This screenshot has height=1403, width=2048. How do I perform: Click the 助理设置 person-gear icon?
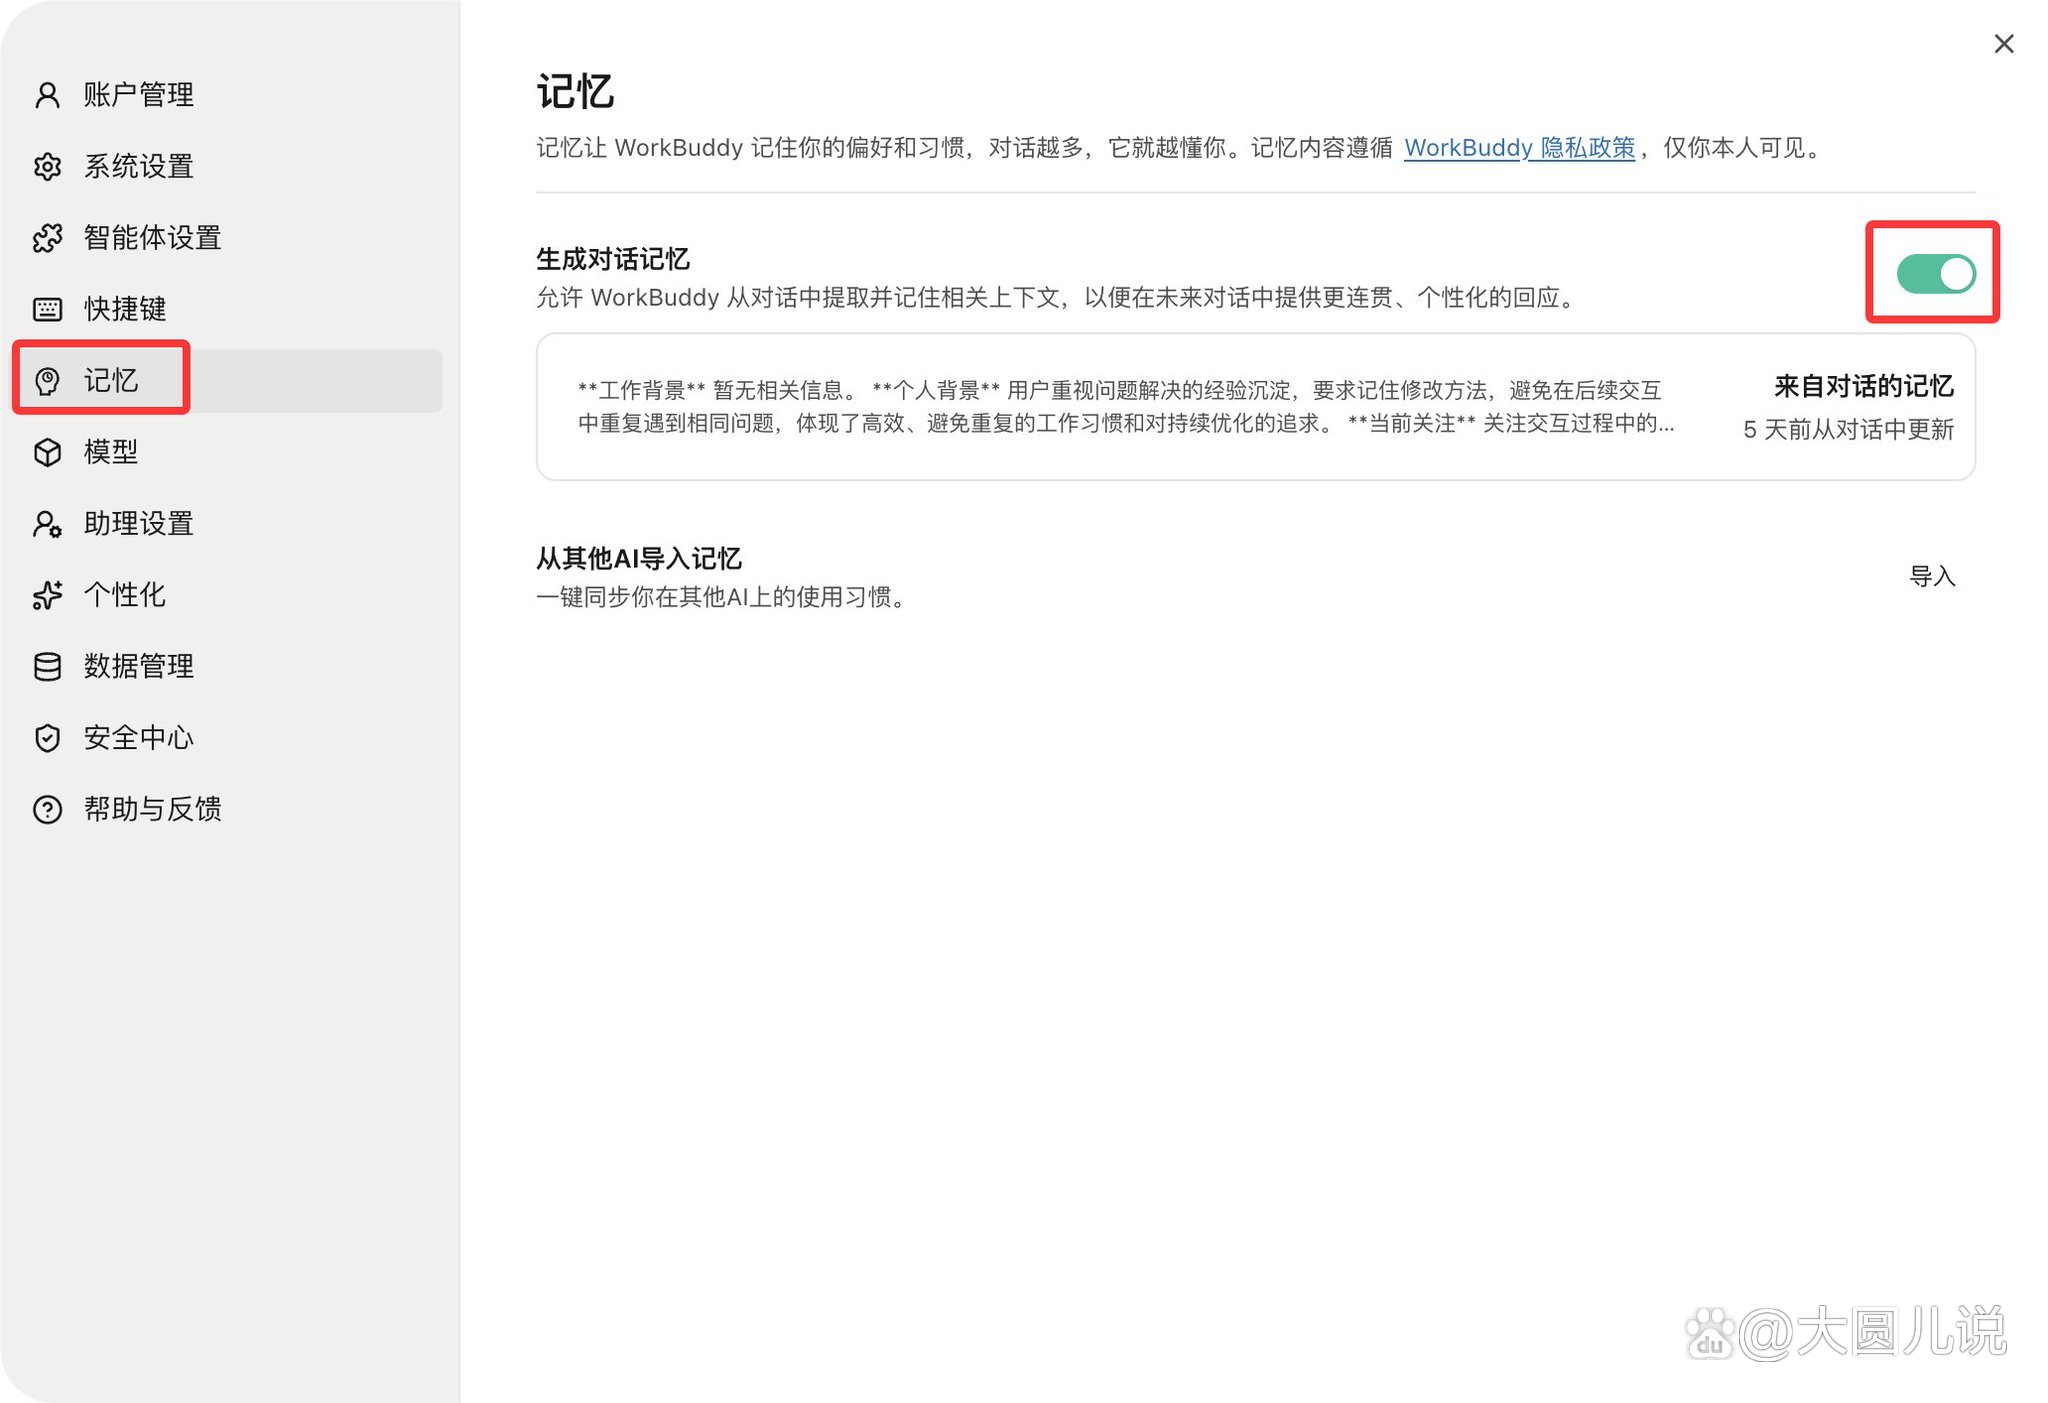[x=47, y=524]
